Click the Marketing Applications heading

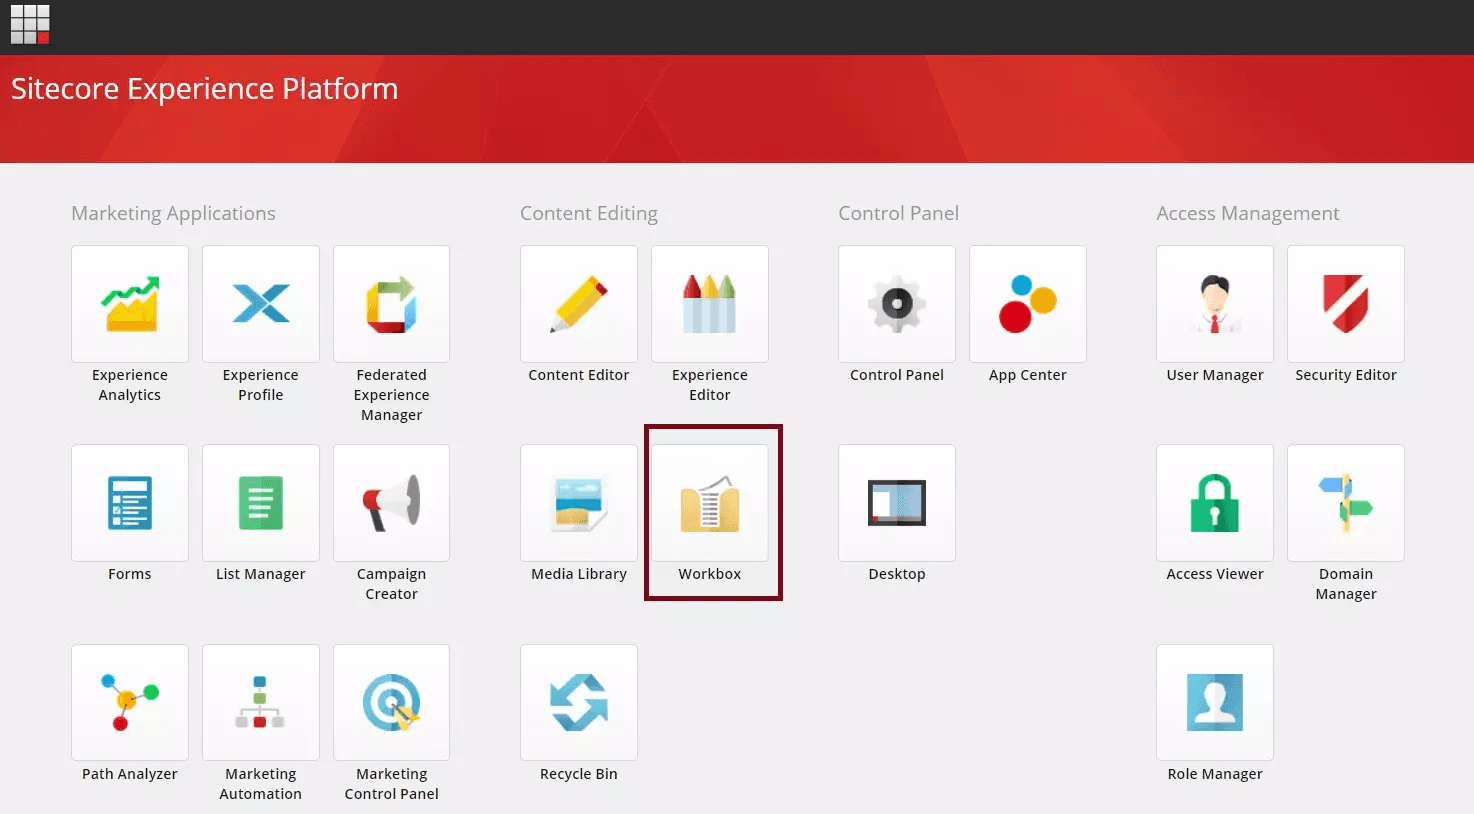(173, 213)
